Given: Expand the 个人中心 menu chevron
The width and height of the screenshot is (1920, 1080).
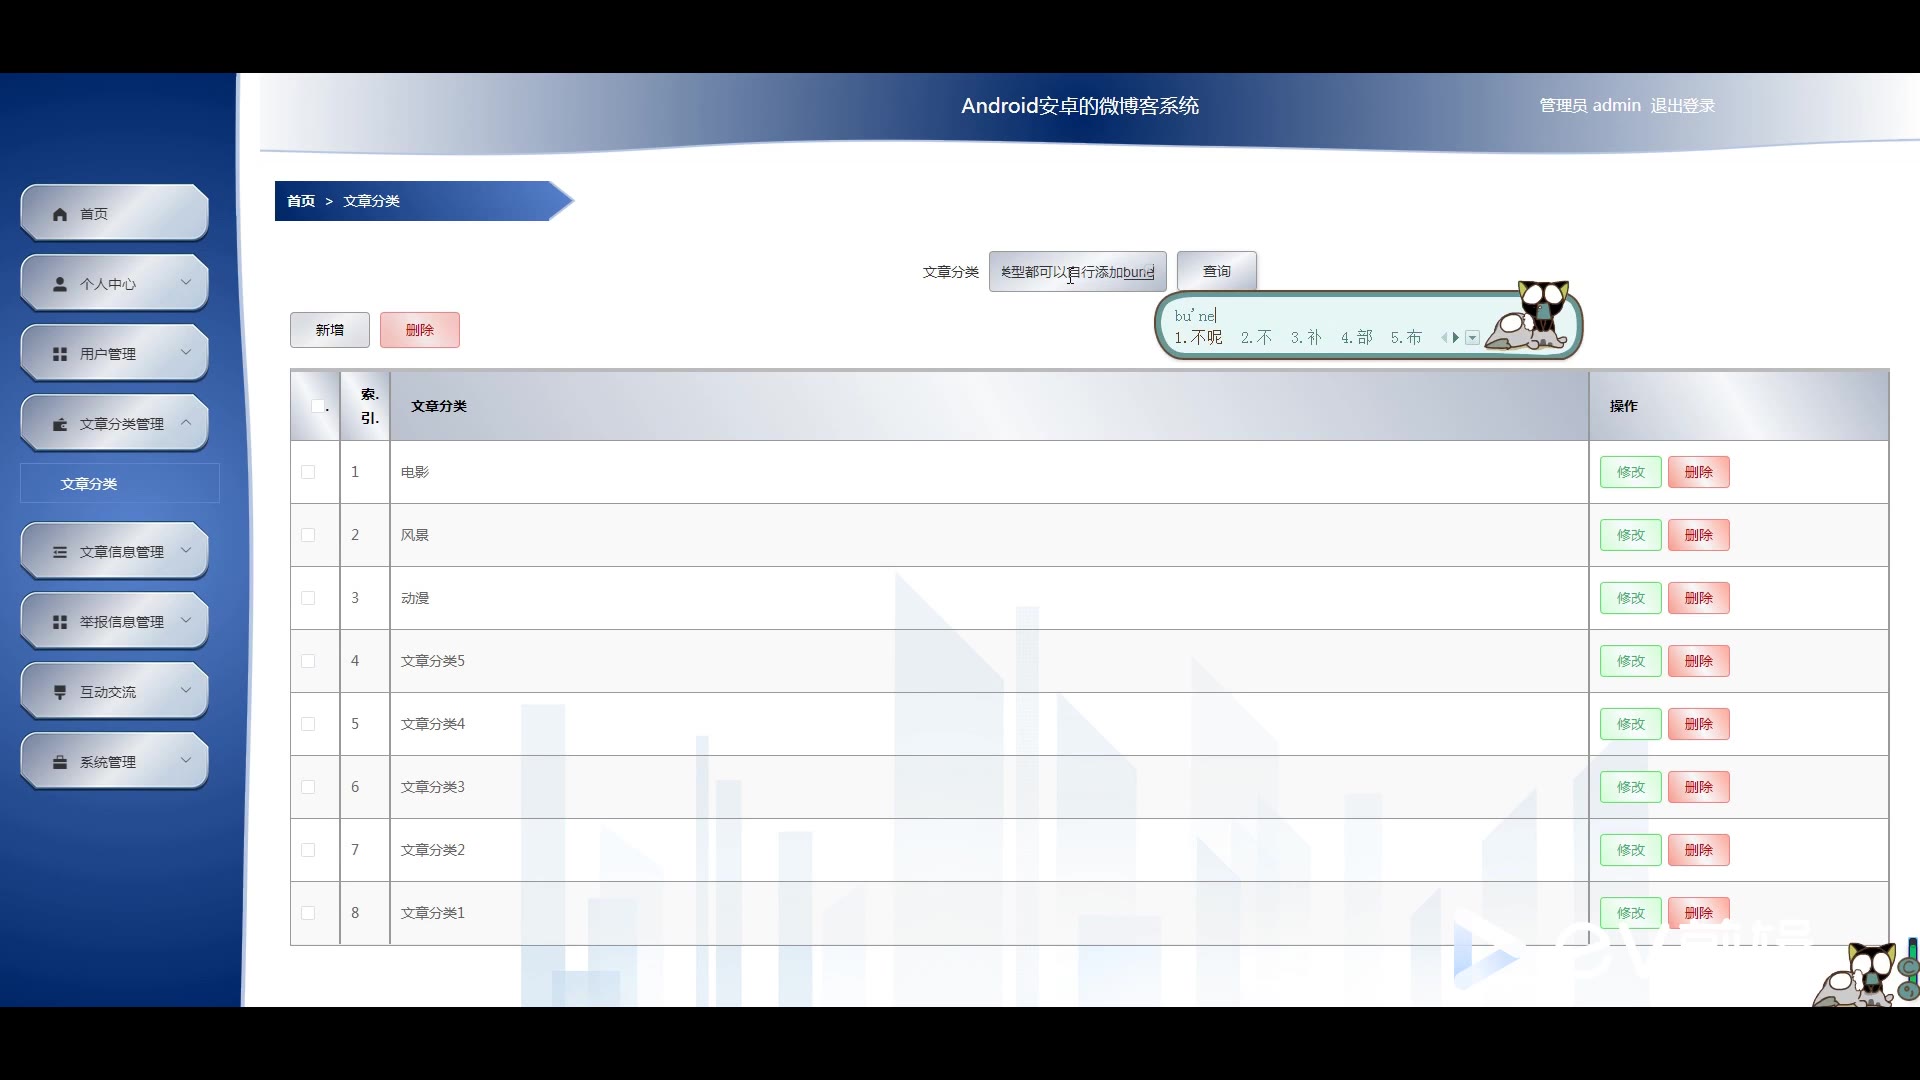Looking at the screenshot, I should point(186,283).
